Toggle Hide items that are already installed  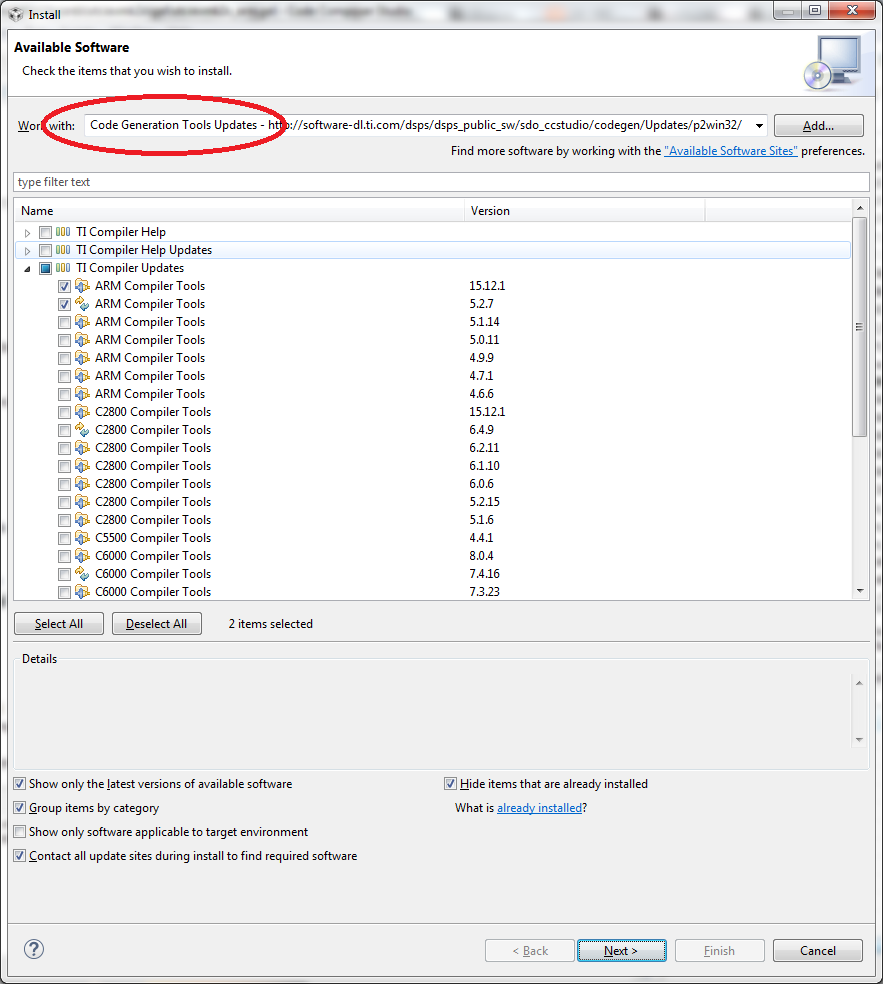point(450,784)
